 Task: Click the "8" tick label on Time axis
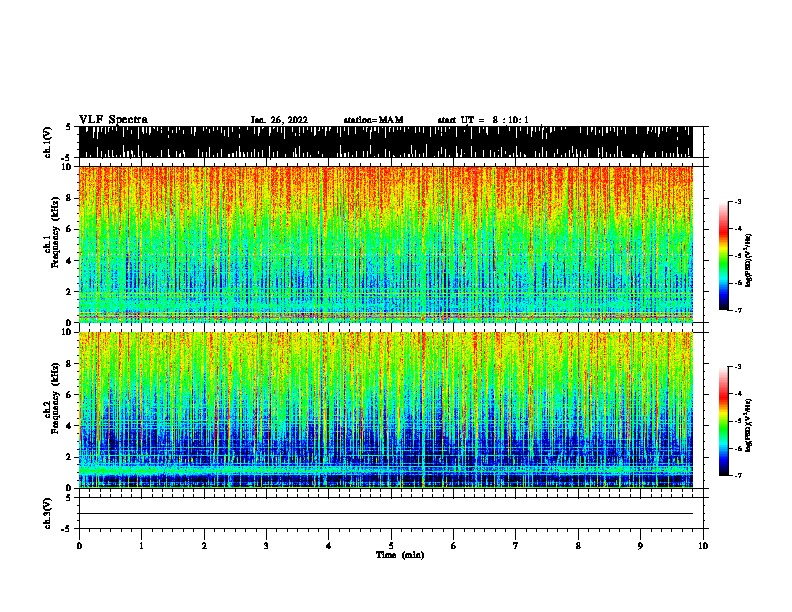click(x=578, y=545)
